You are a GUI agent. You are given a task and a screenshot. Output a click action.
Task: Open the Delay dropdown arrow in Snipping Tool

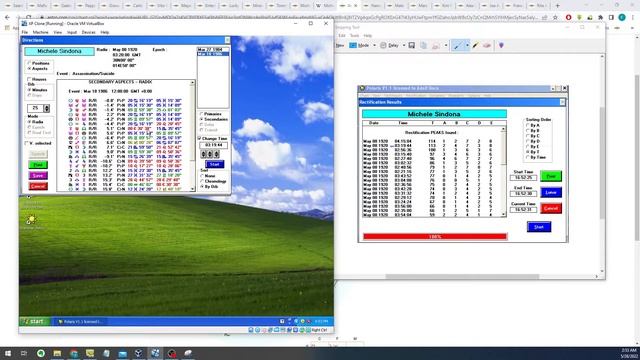[404, 46]
